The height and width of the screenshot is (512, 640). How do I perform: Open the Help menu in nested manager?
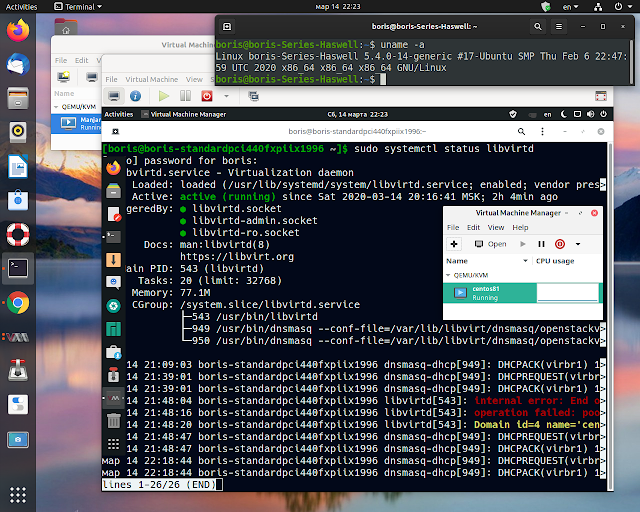click(x=520, y=227)
